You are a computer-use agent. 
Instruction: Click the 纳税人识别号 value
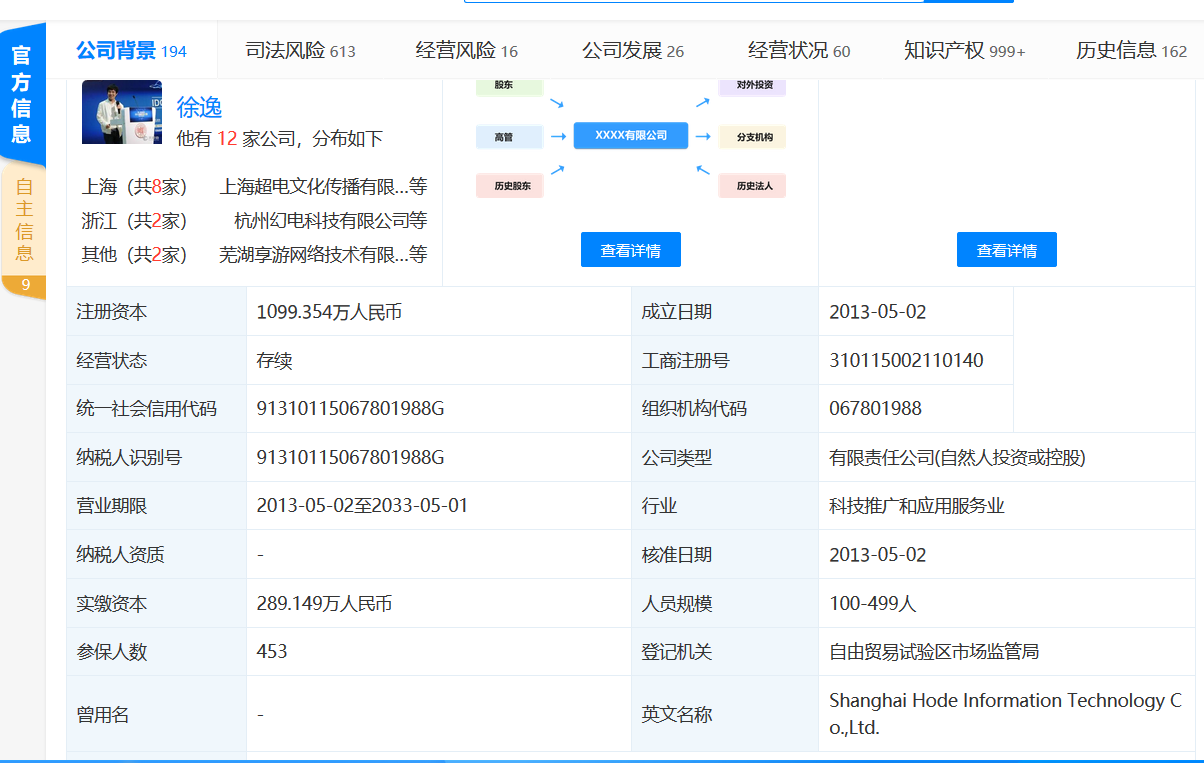[350, 457]
